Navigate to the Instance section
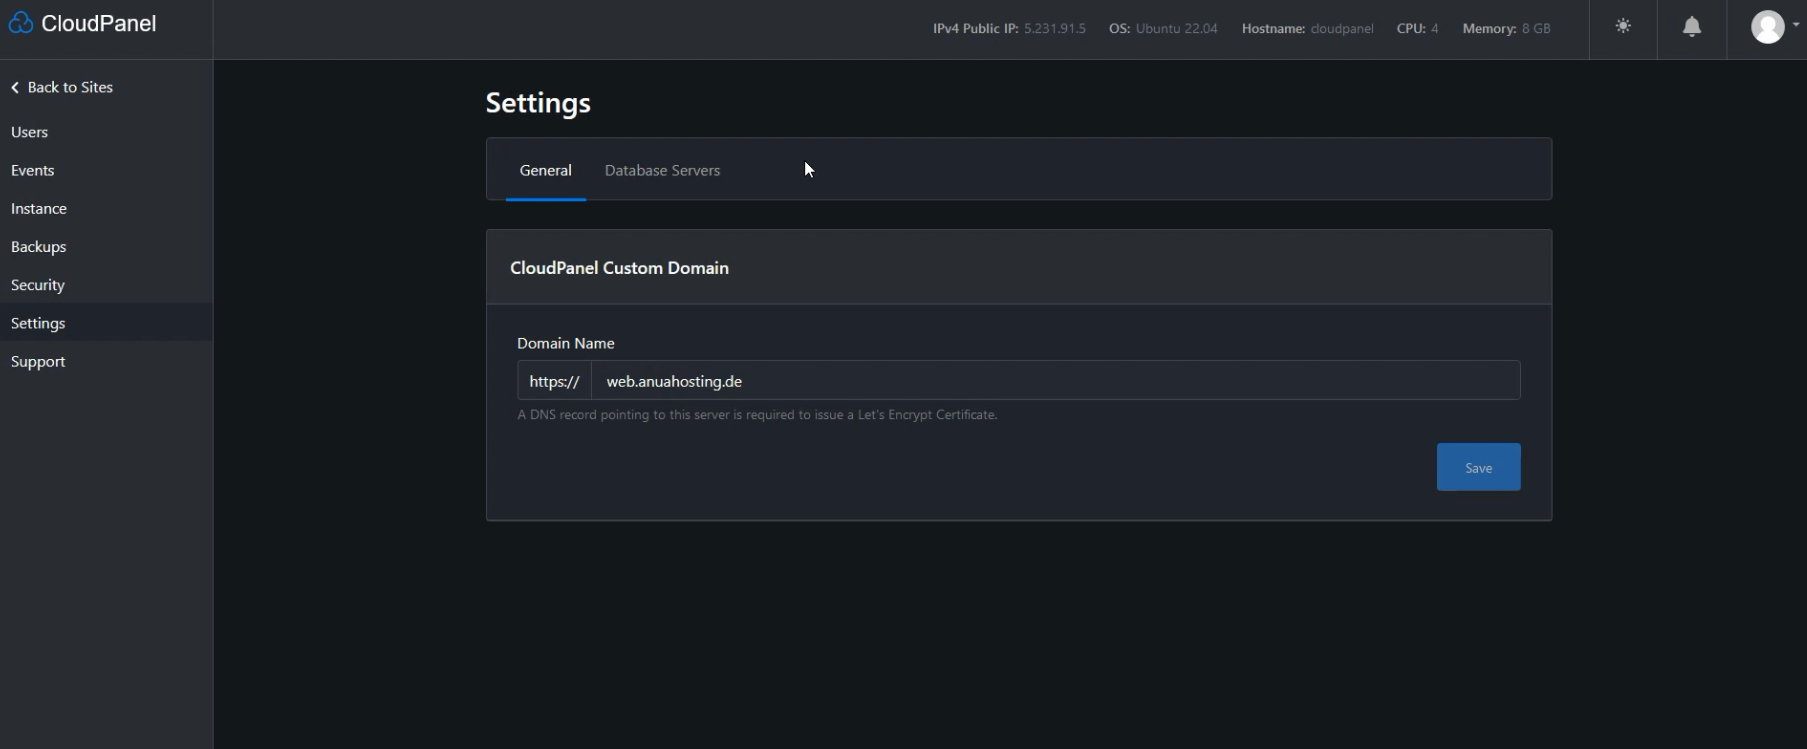 click(39, 209)
